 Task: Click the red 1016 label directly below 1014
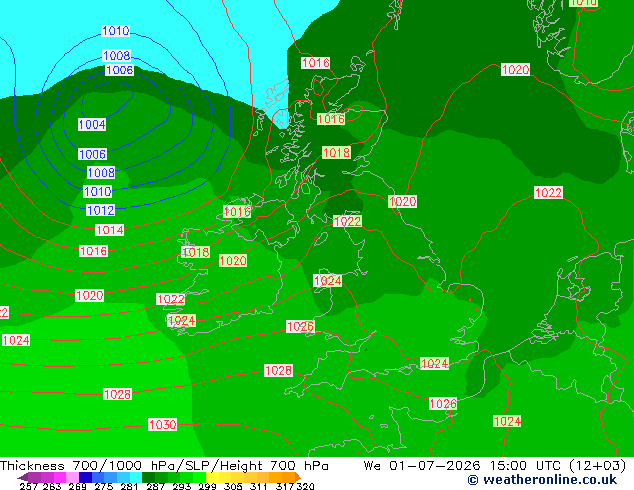coord(93,251)
